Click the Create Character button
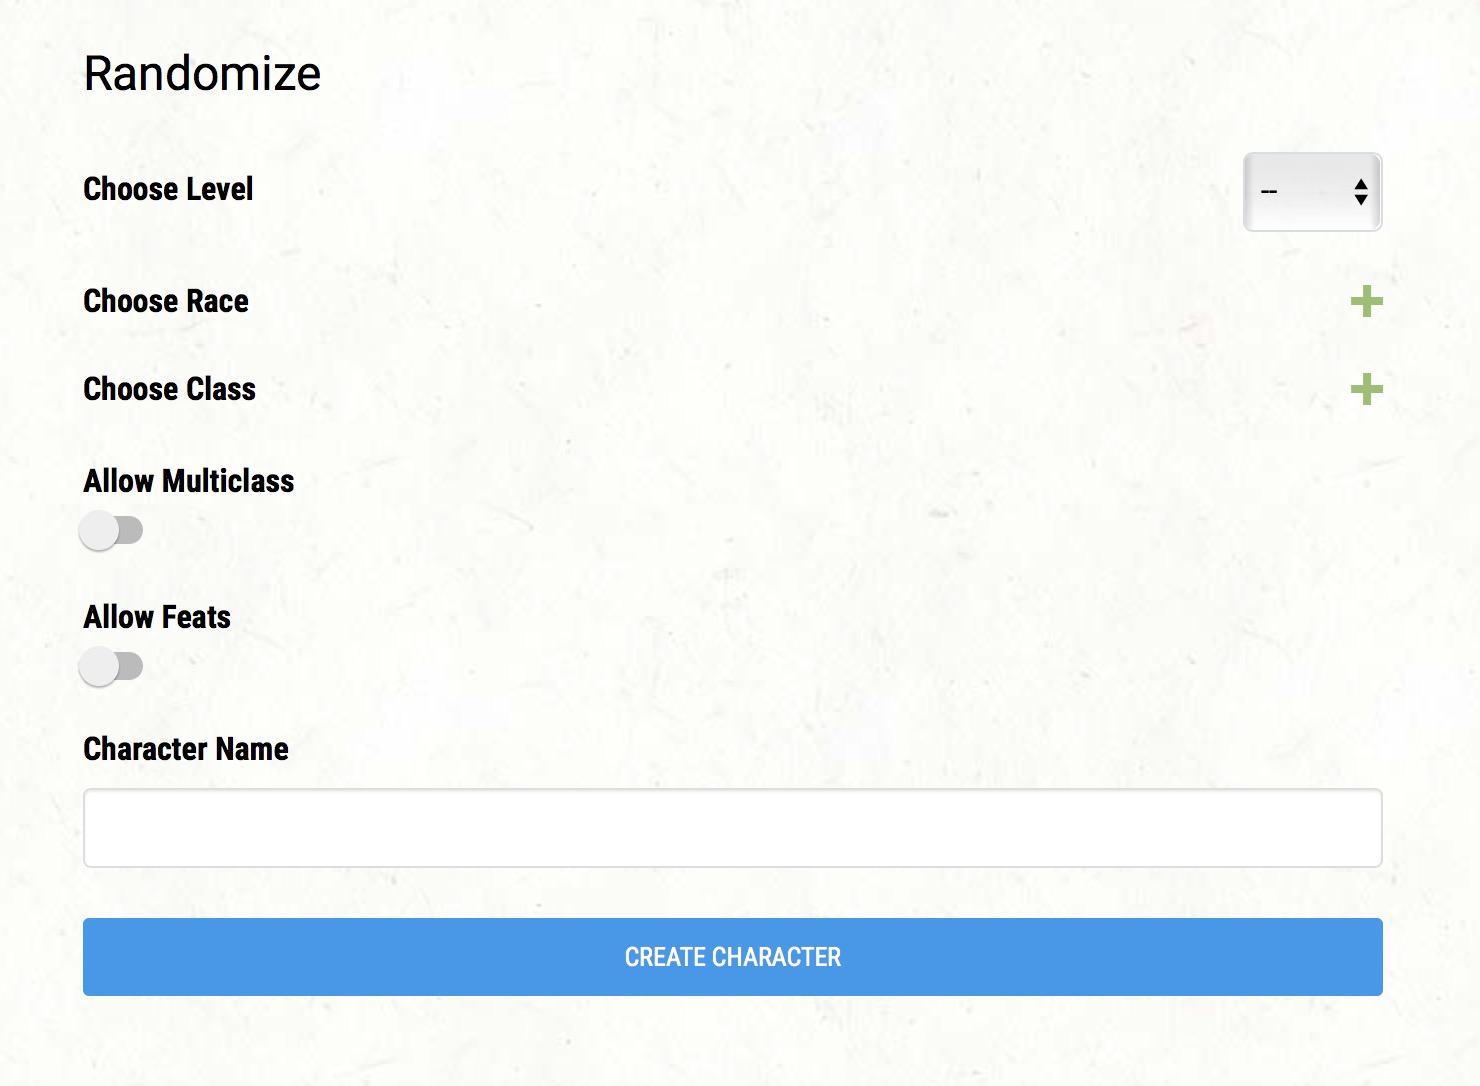This screenshot has width=1480, height=1086. tap(733, 957)
